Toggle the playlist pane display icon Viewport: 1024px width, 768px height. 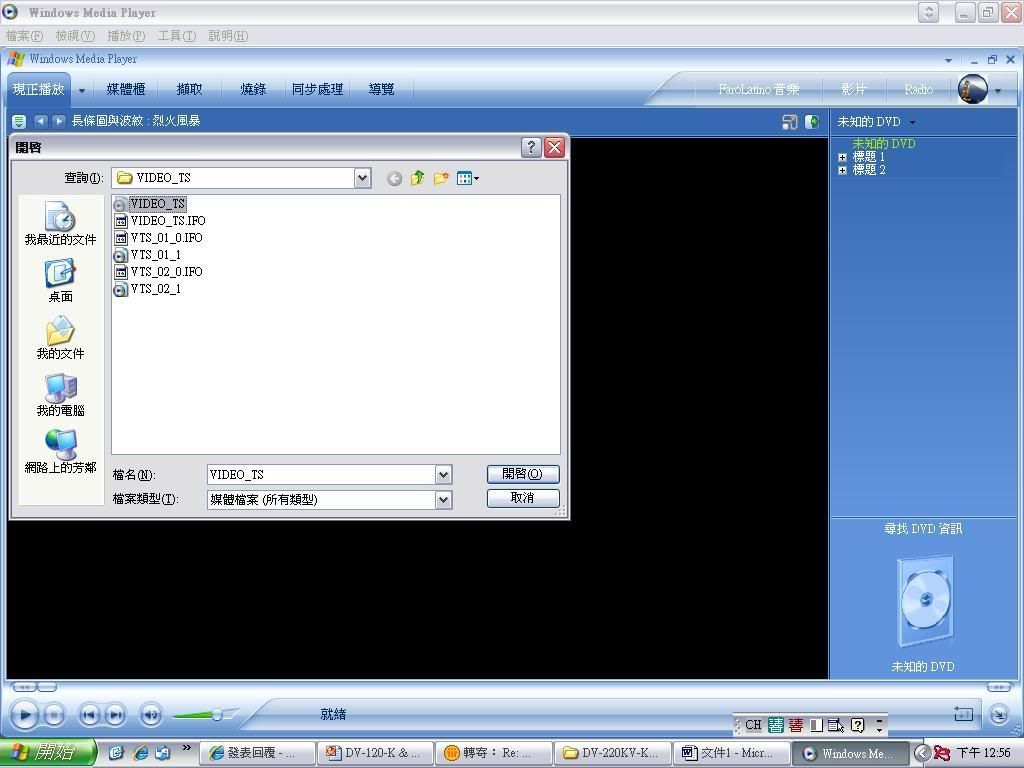pos(812,121)
